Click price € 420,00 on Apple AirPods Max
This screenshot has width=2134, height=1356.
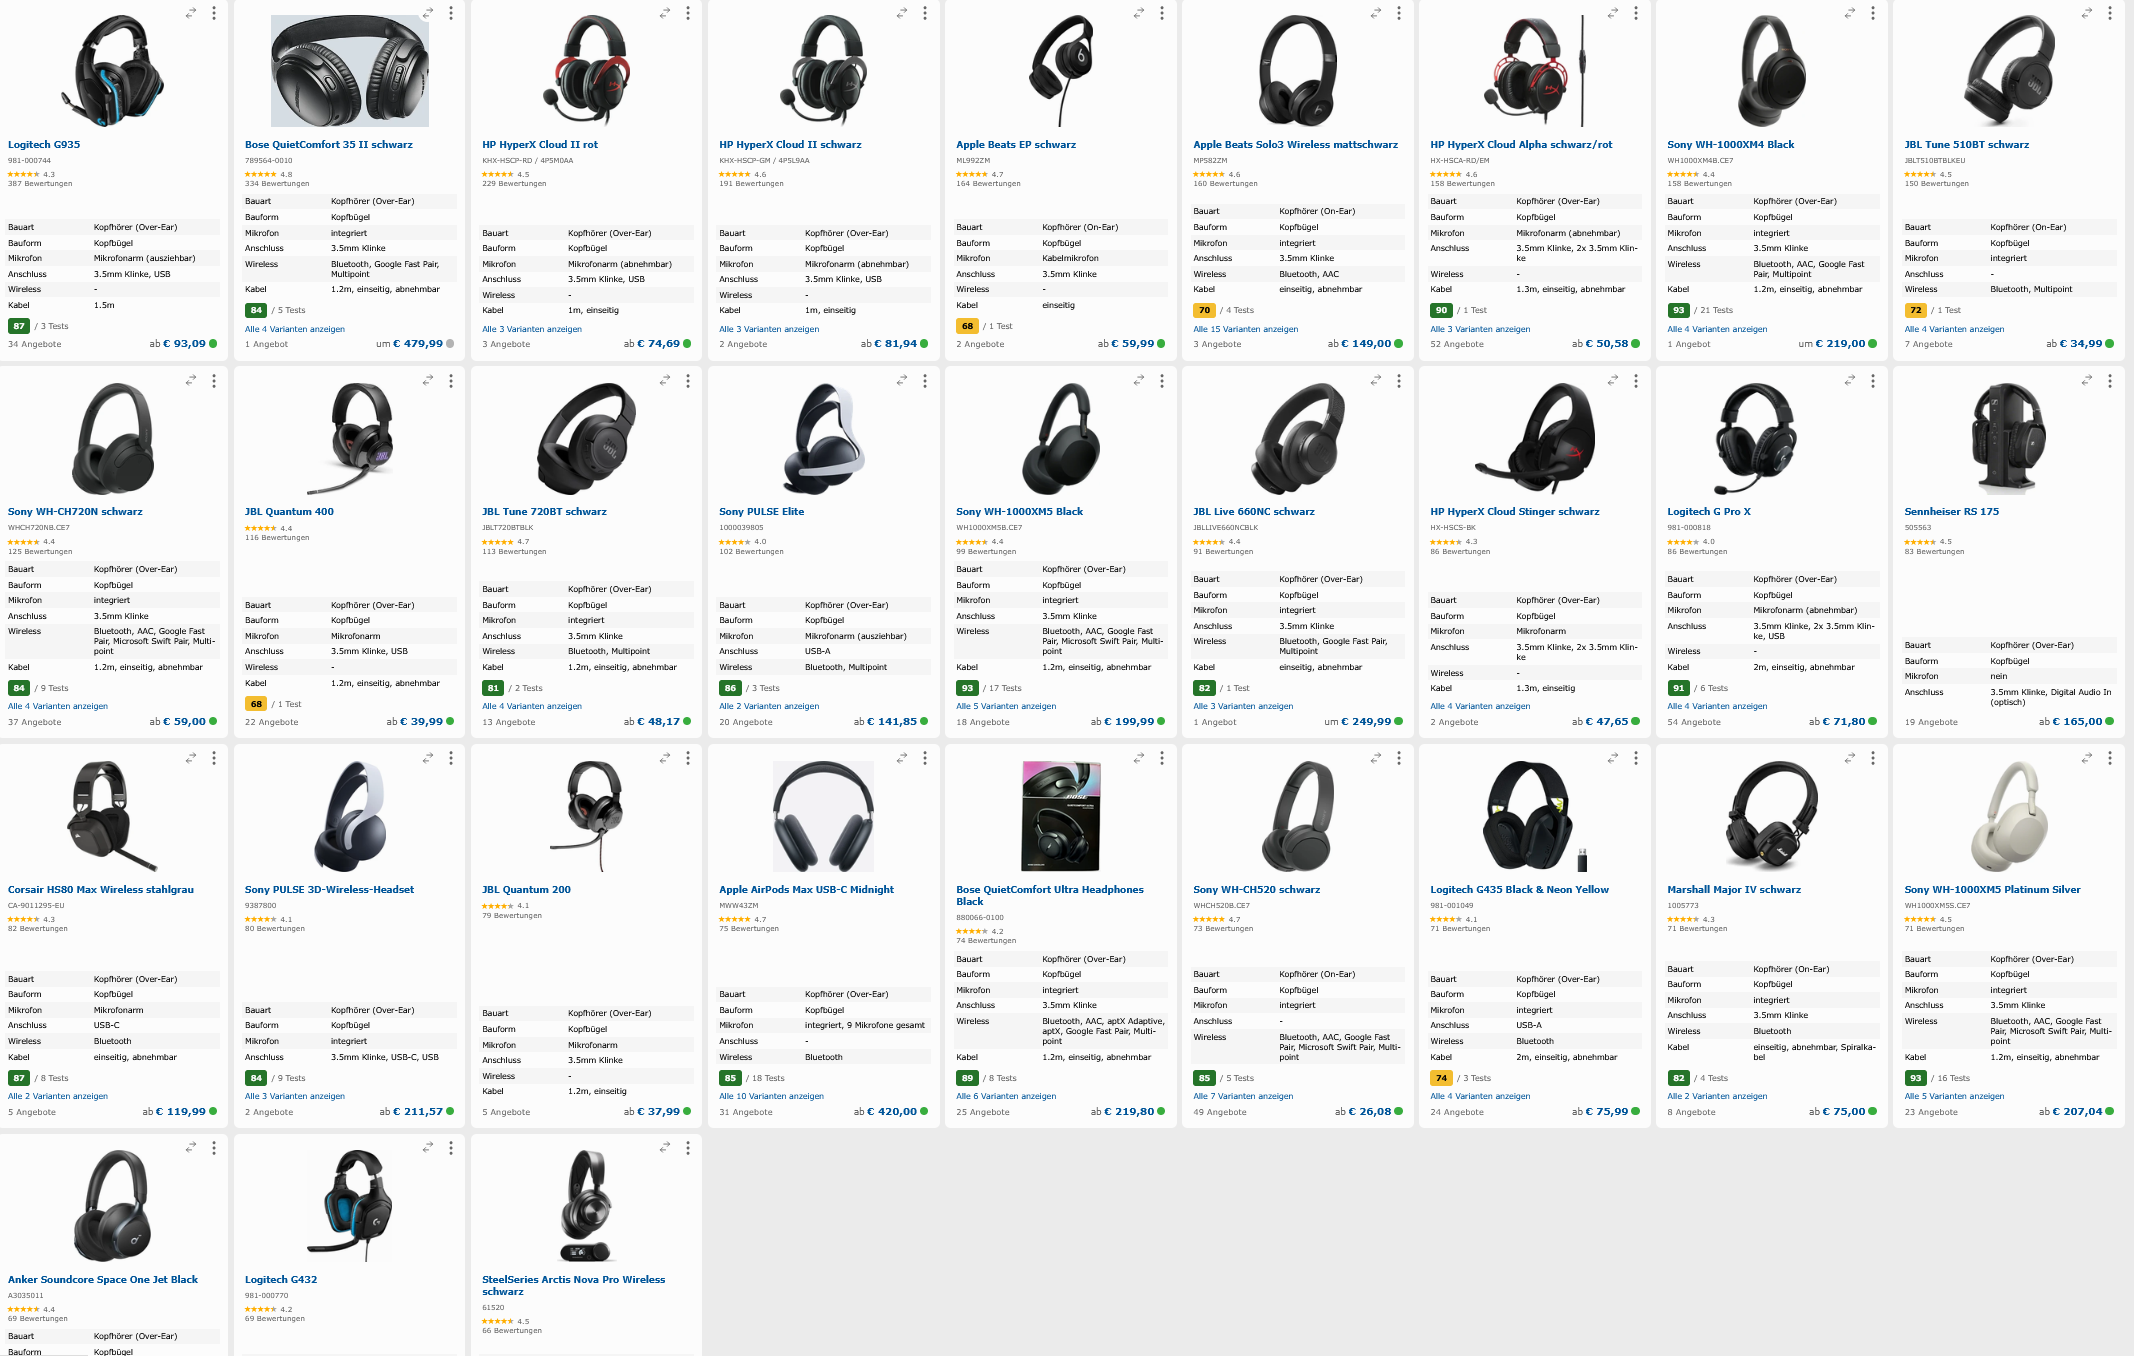click(x=890, y=1112)
